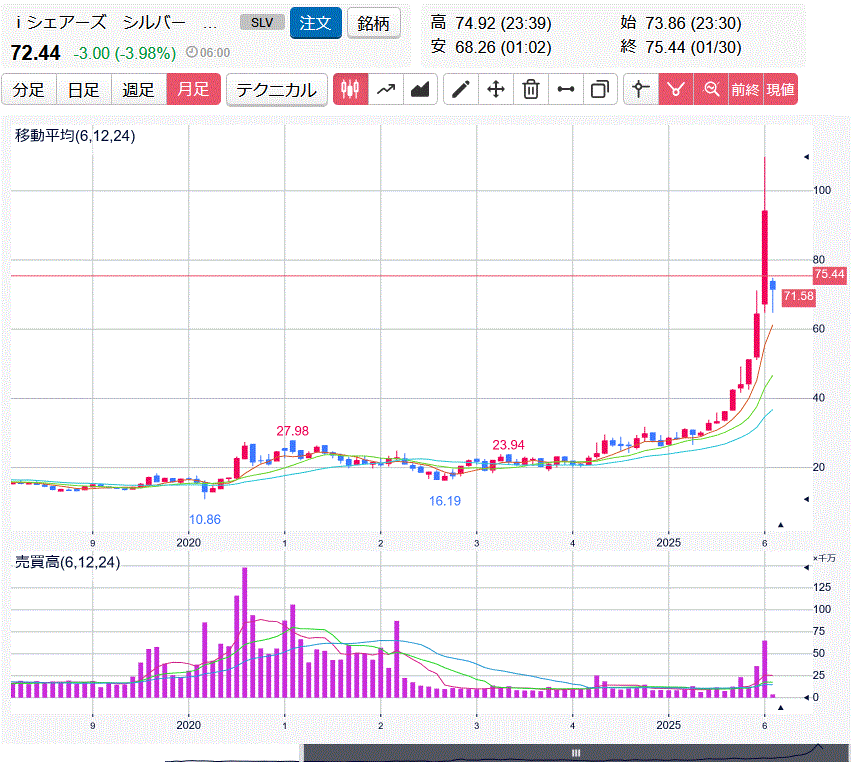The width and height of the screenshot is (852, 764).
Task: Select the candlestick chart type icon
Action: [349, 90]
